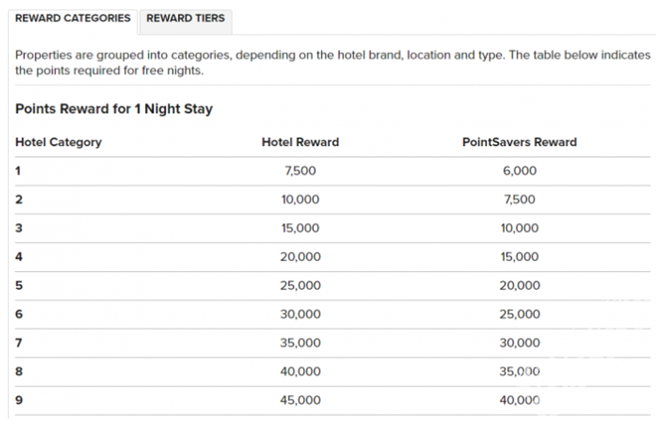This screenshot has height=430, width=666.
Task: Click the properties description paragraph text
Action: 333,62
